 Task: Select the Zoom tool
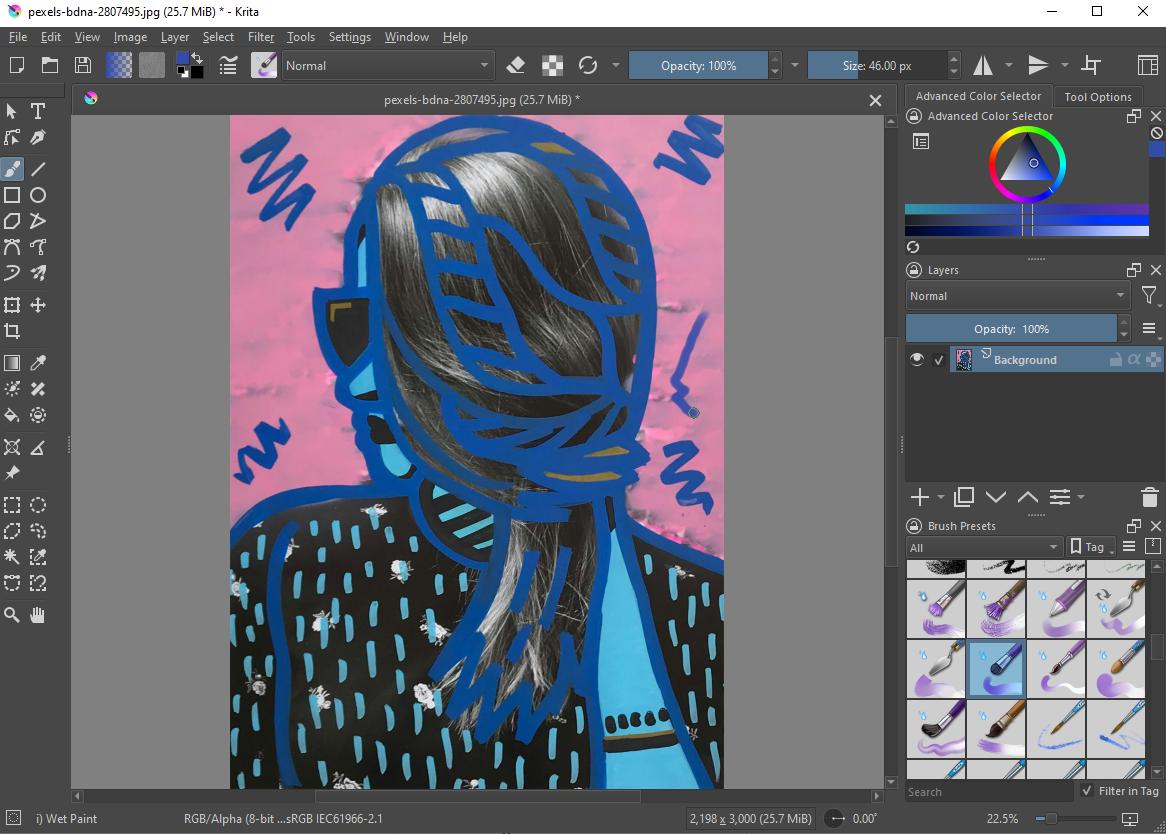12,615
